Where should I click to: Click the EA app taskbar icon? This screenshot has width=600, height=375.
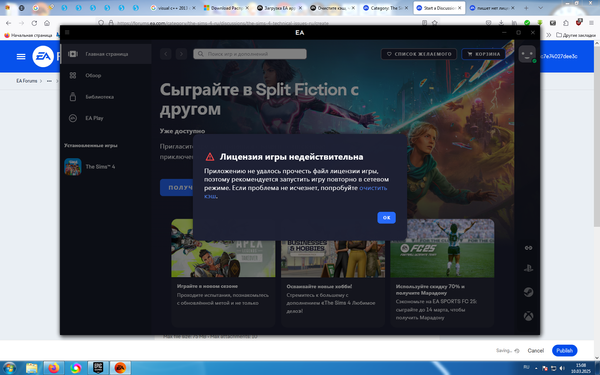pyautogui.click(x=120, y=368)
